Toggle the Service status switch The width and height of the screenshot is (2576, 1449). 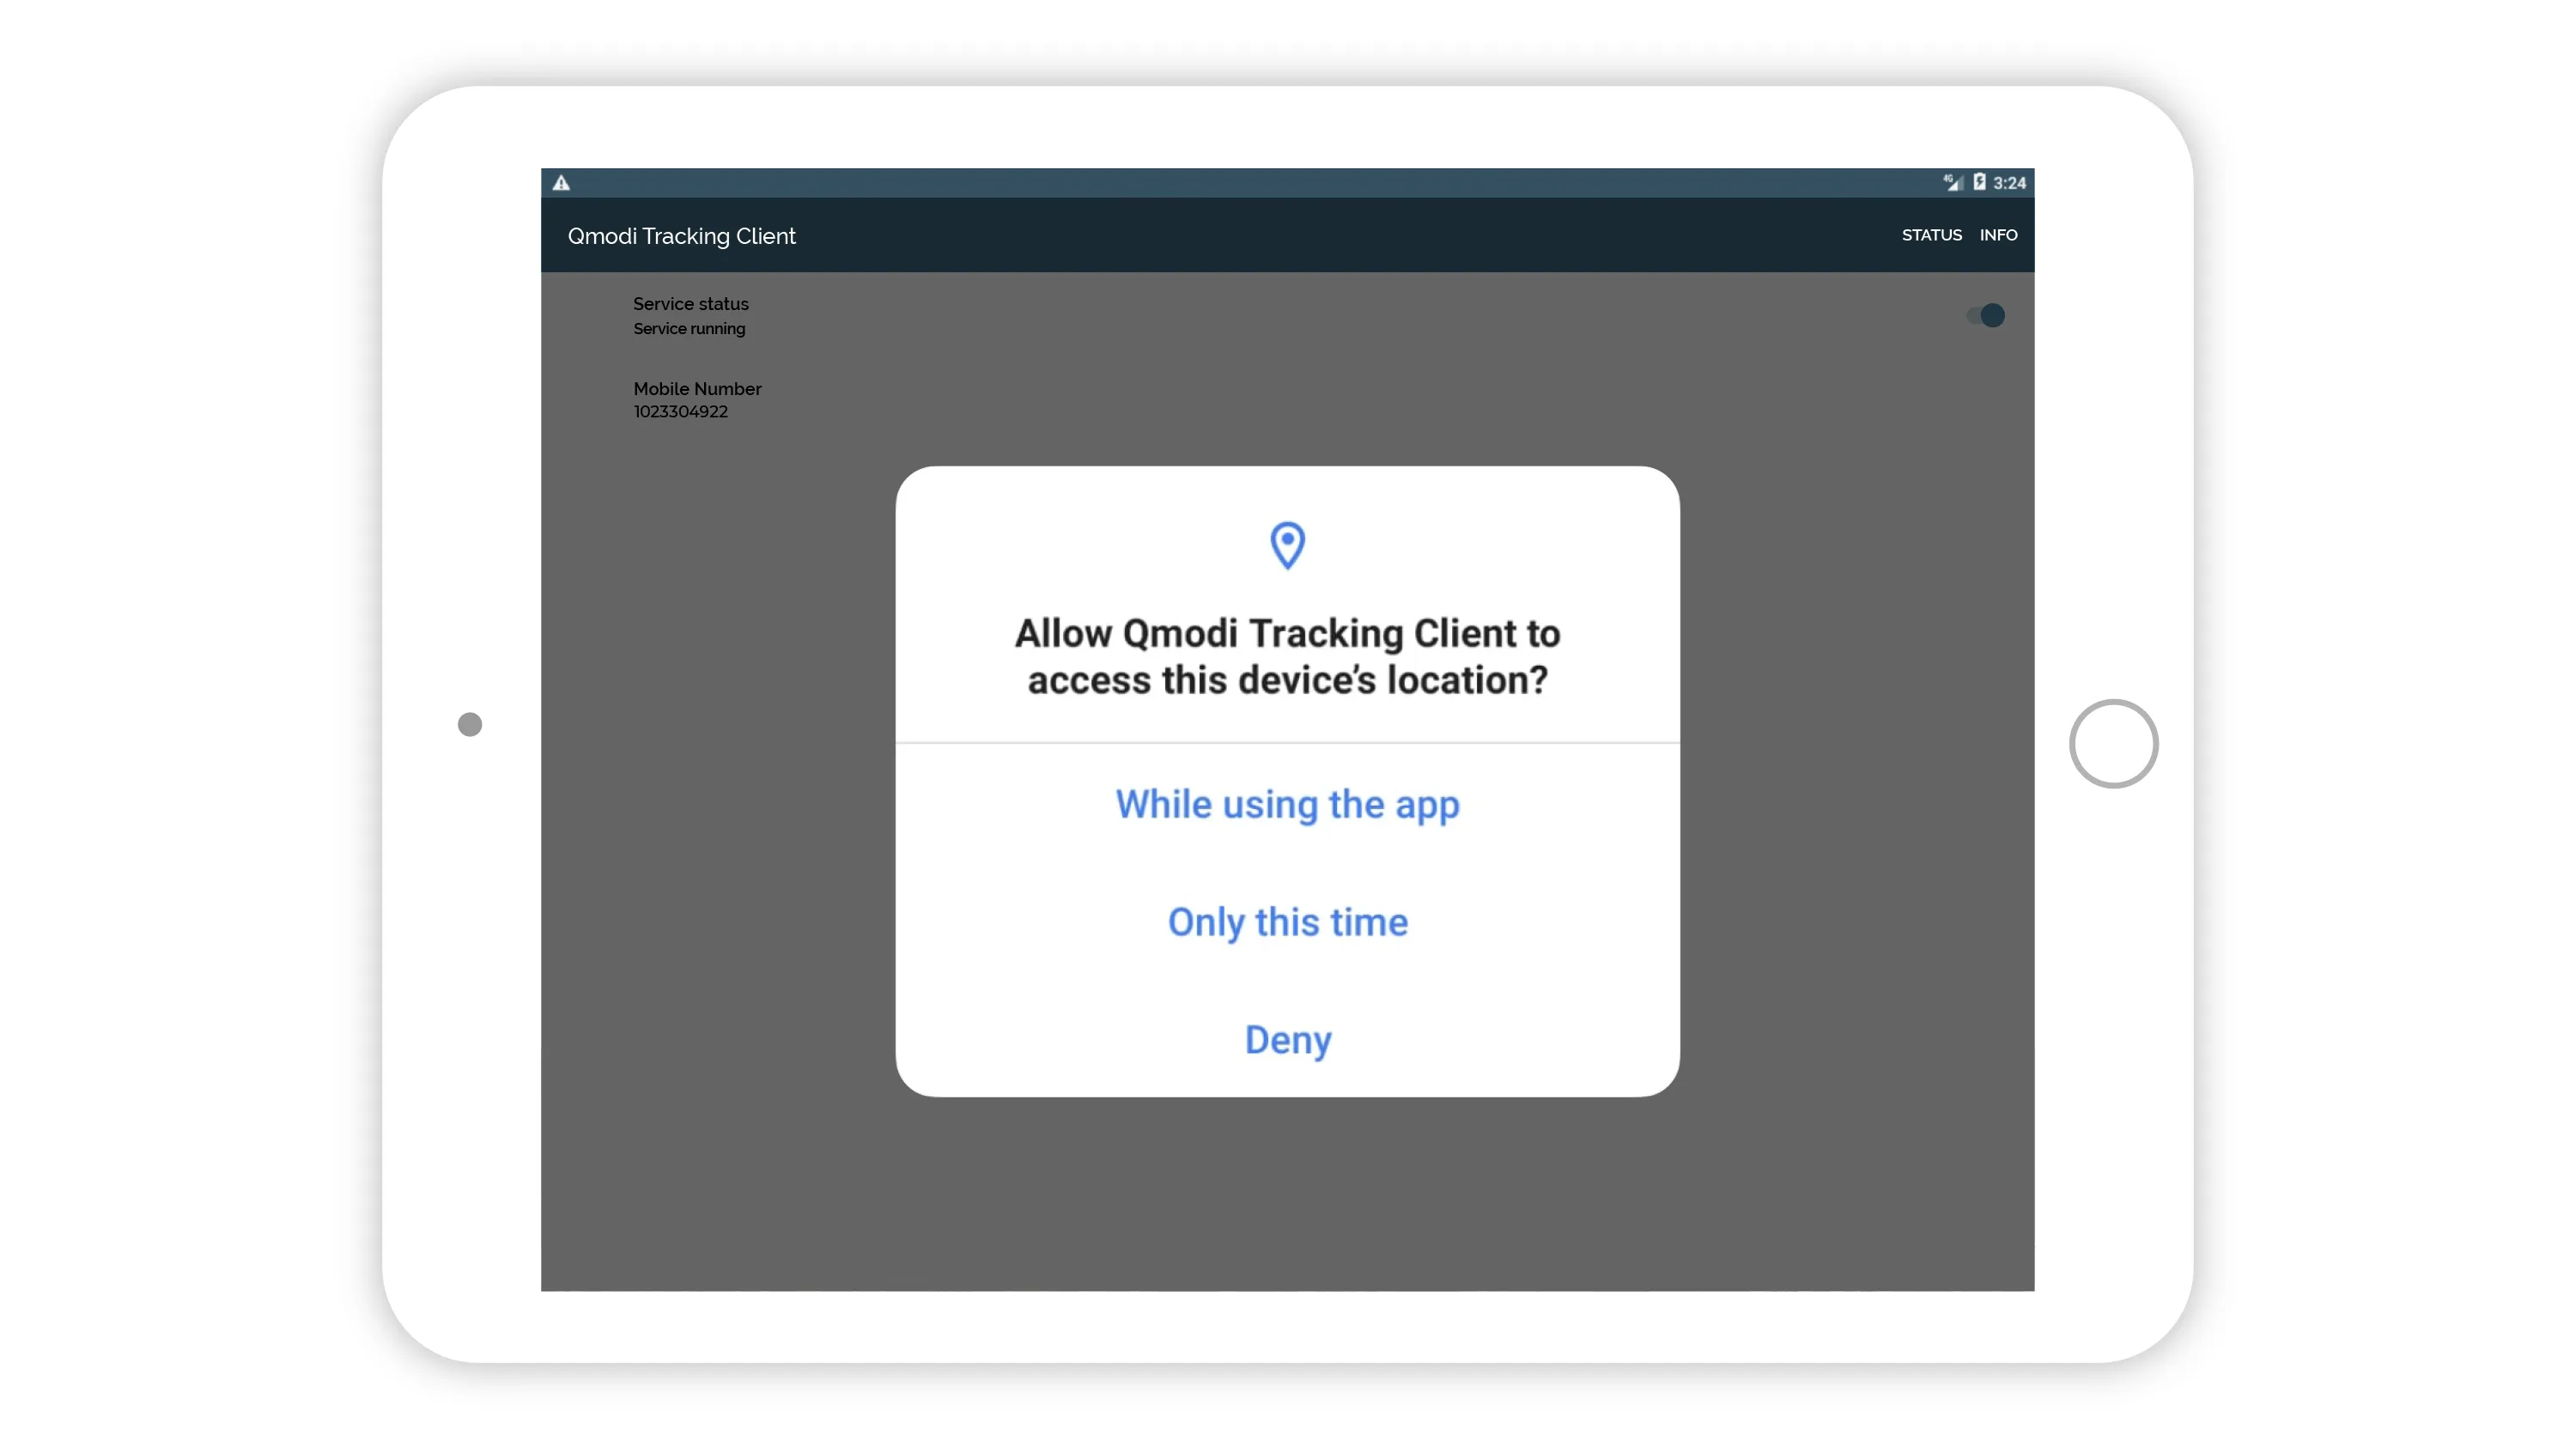[x=1986, y=315]
